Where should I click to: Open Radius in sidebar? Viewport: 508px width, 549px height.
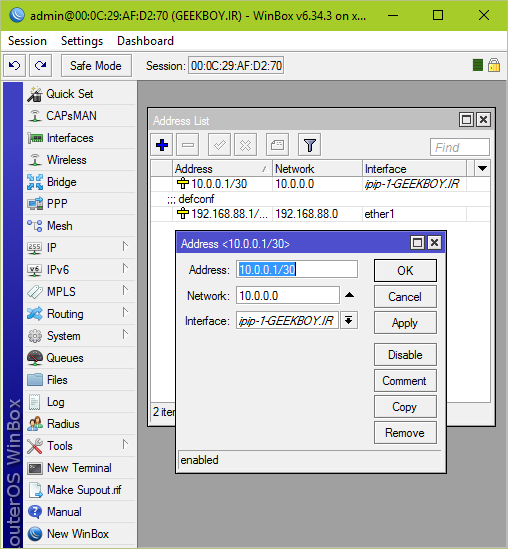[80, 424]
